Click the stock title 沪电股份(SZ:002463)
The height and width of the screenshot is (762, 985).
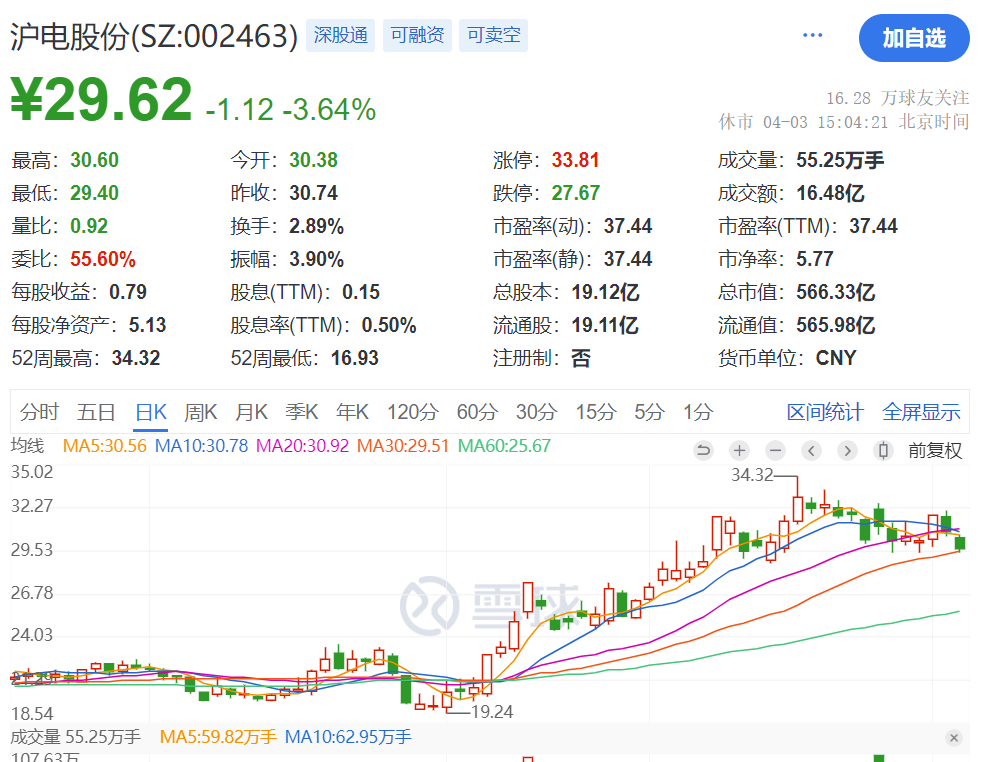pos(154,36)
